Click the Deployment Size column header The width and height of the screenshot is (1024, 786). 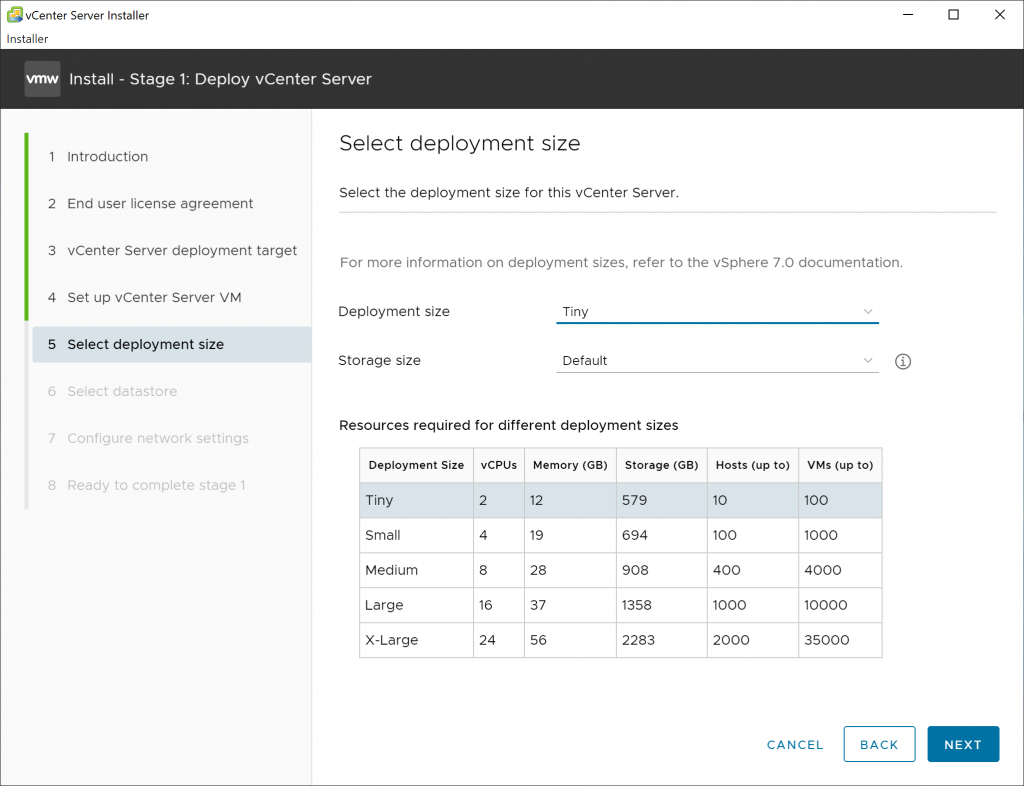[x=416, y=465]
